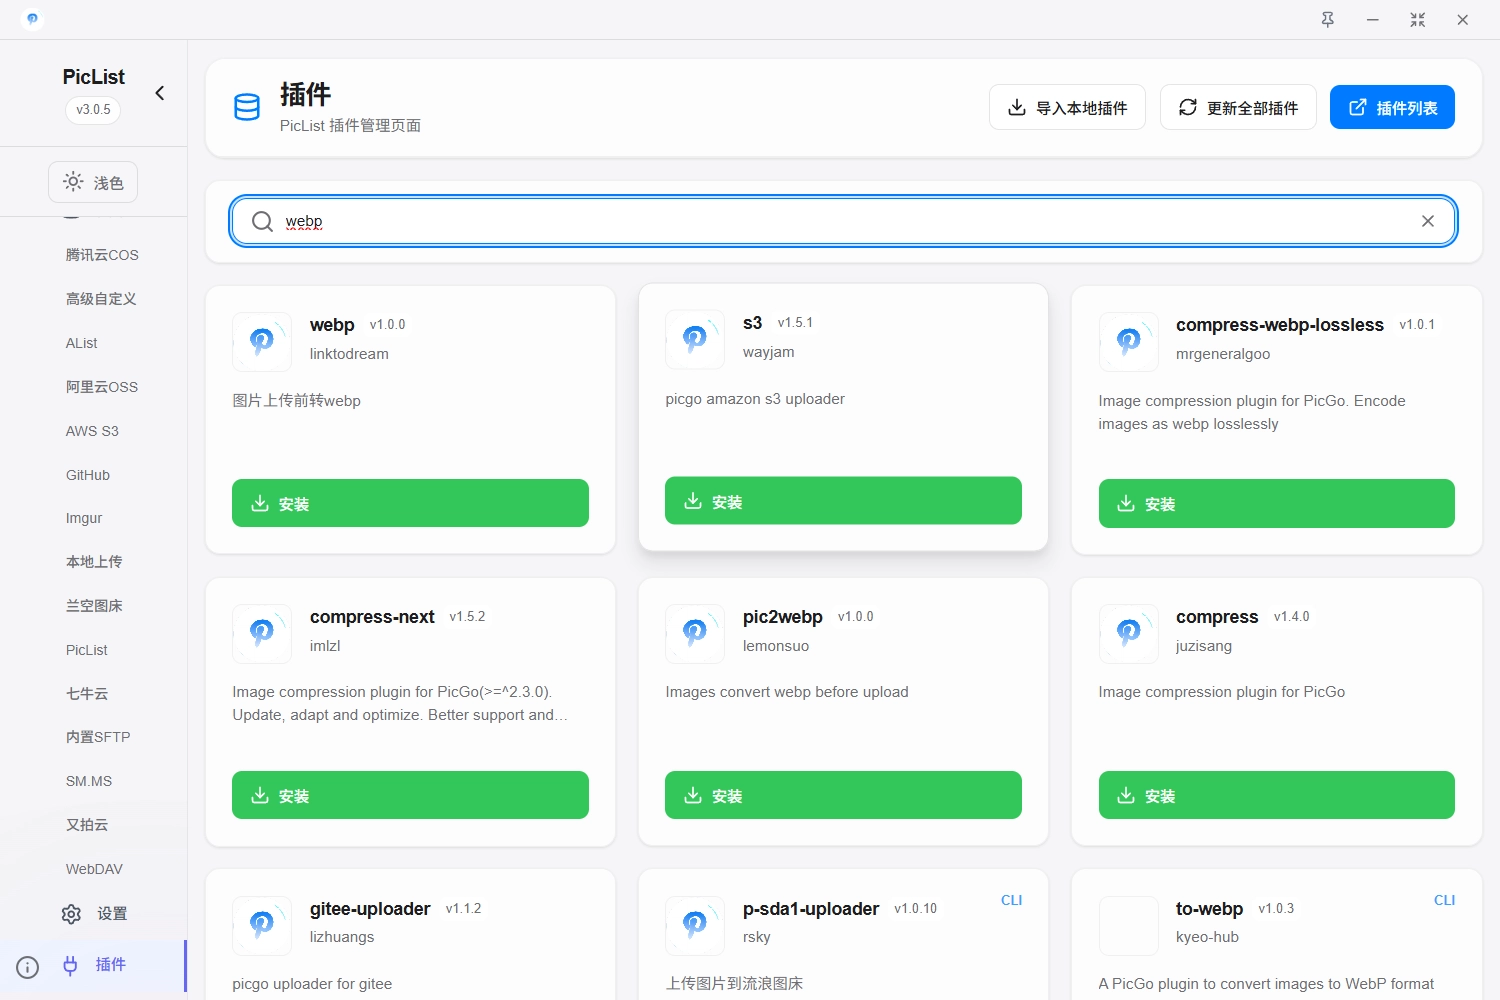This screenshot has width=1500, height=1000.
Task: Click the s3 plugin logo icon
Action: [695, 340]
